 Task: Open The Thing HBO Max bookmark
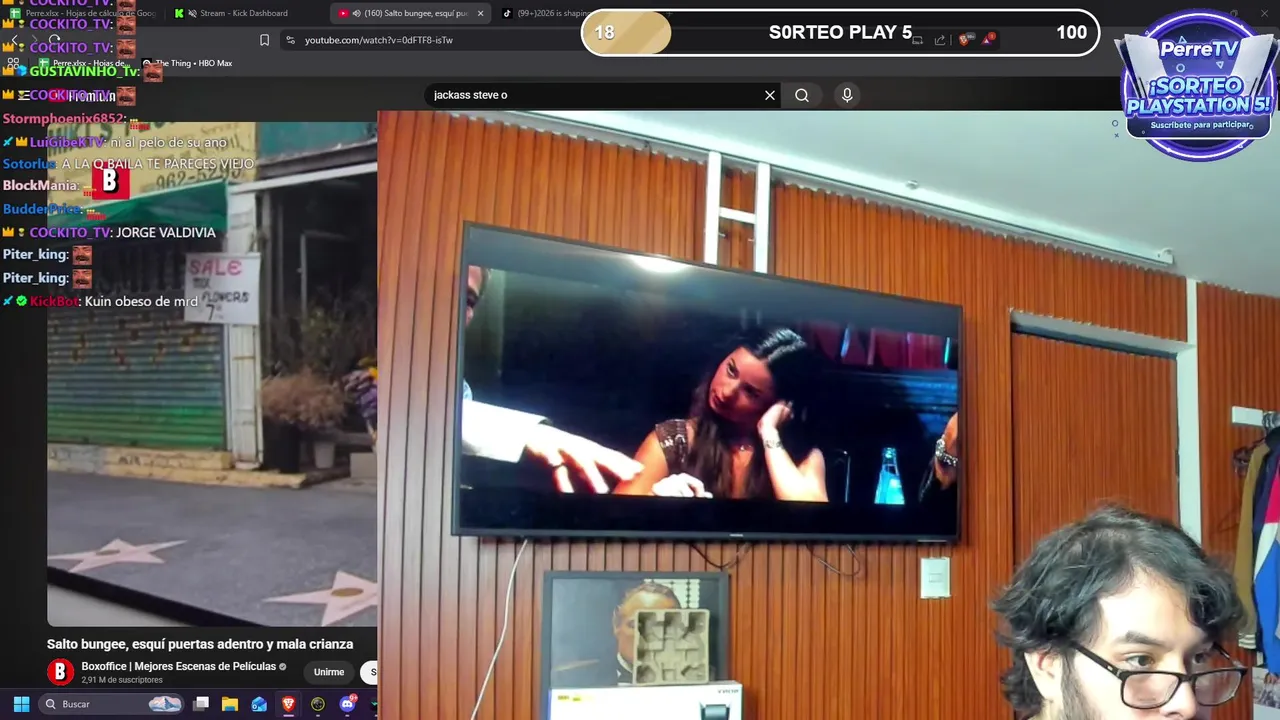pyautogui.click(x=187, y=63)
